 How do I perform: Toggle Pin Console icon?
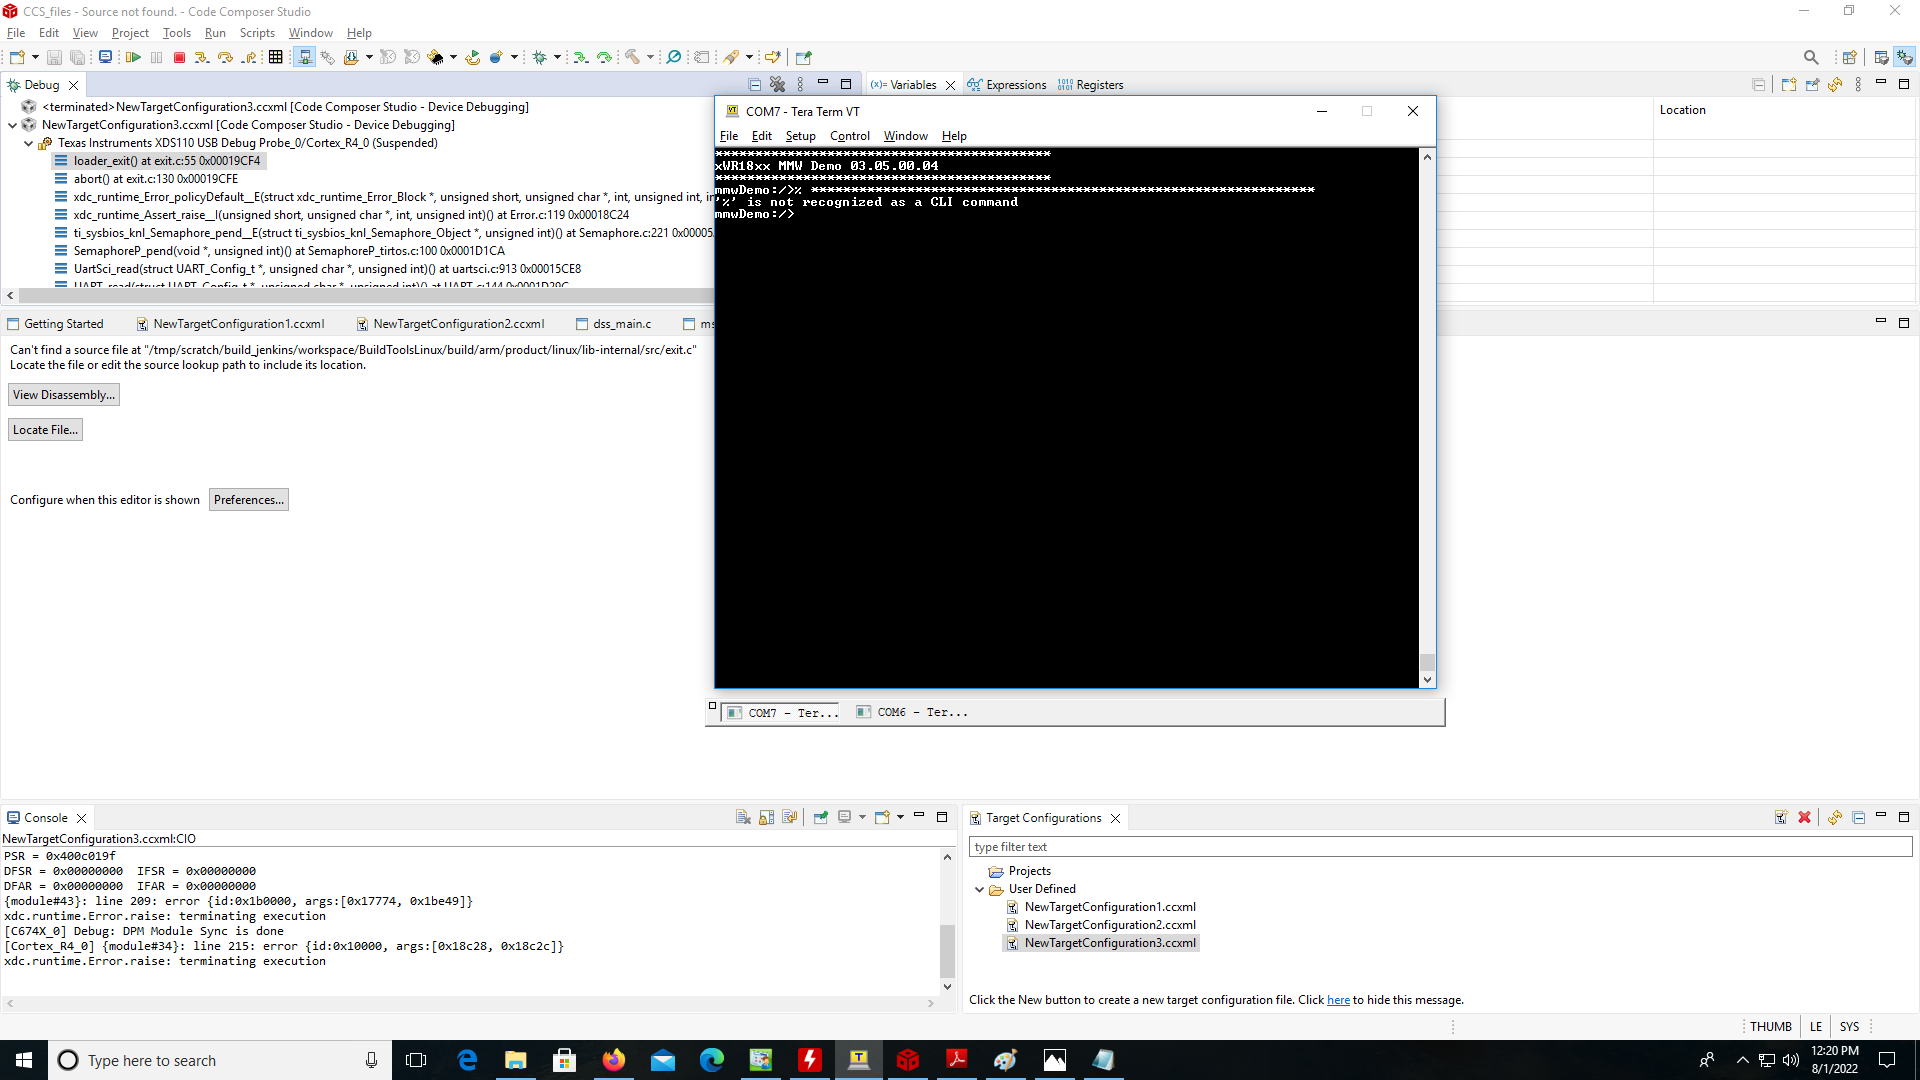click(820, 817)
